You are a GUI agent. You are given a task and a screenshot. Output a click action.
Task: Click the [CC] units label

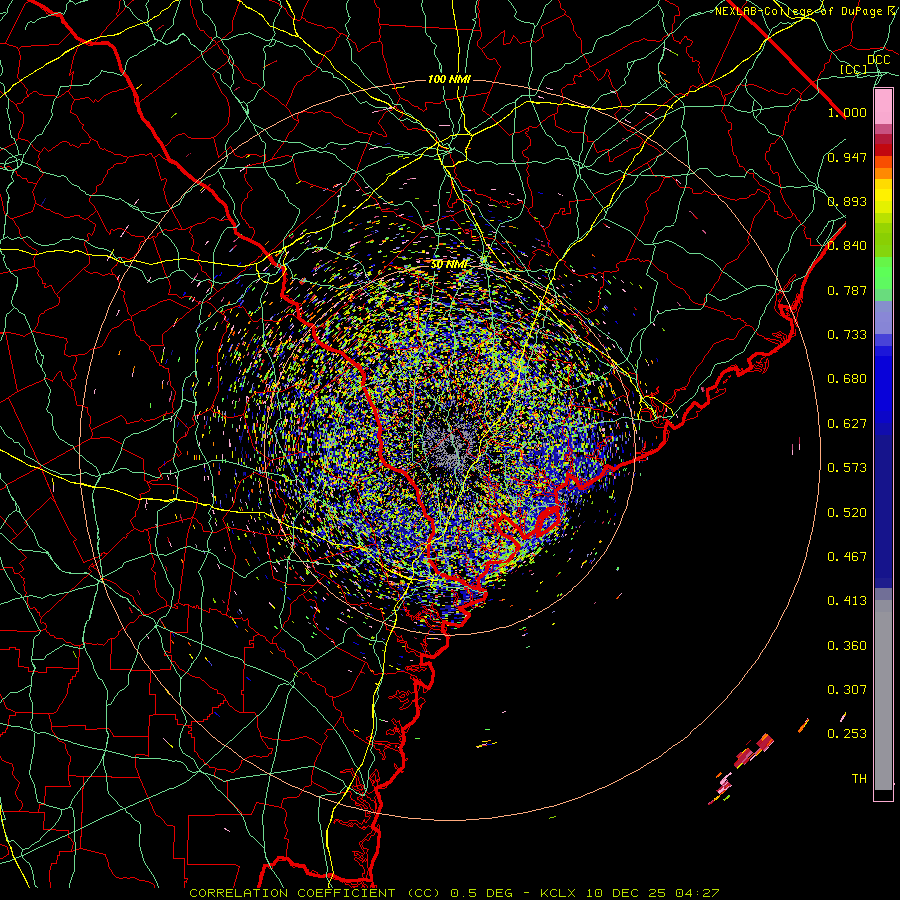853,69
